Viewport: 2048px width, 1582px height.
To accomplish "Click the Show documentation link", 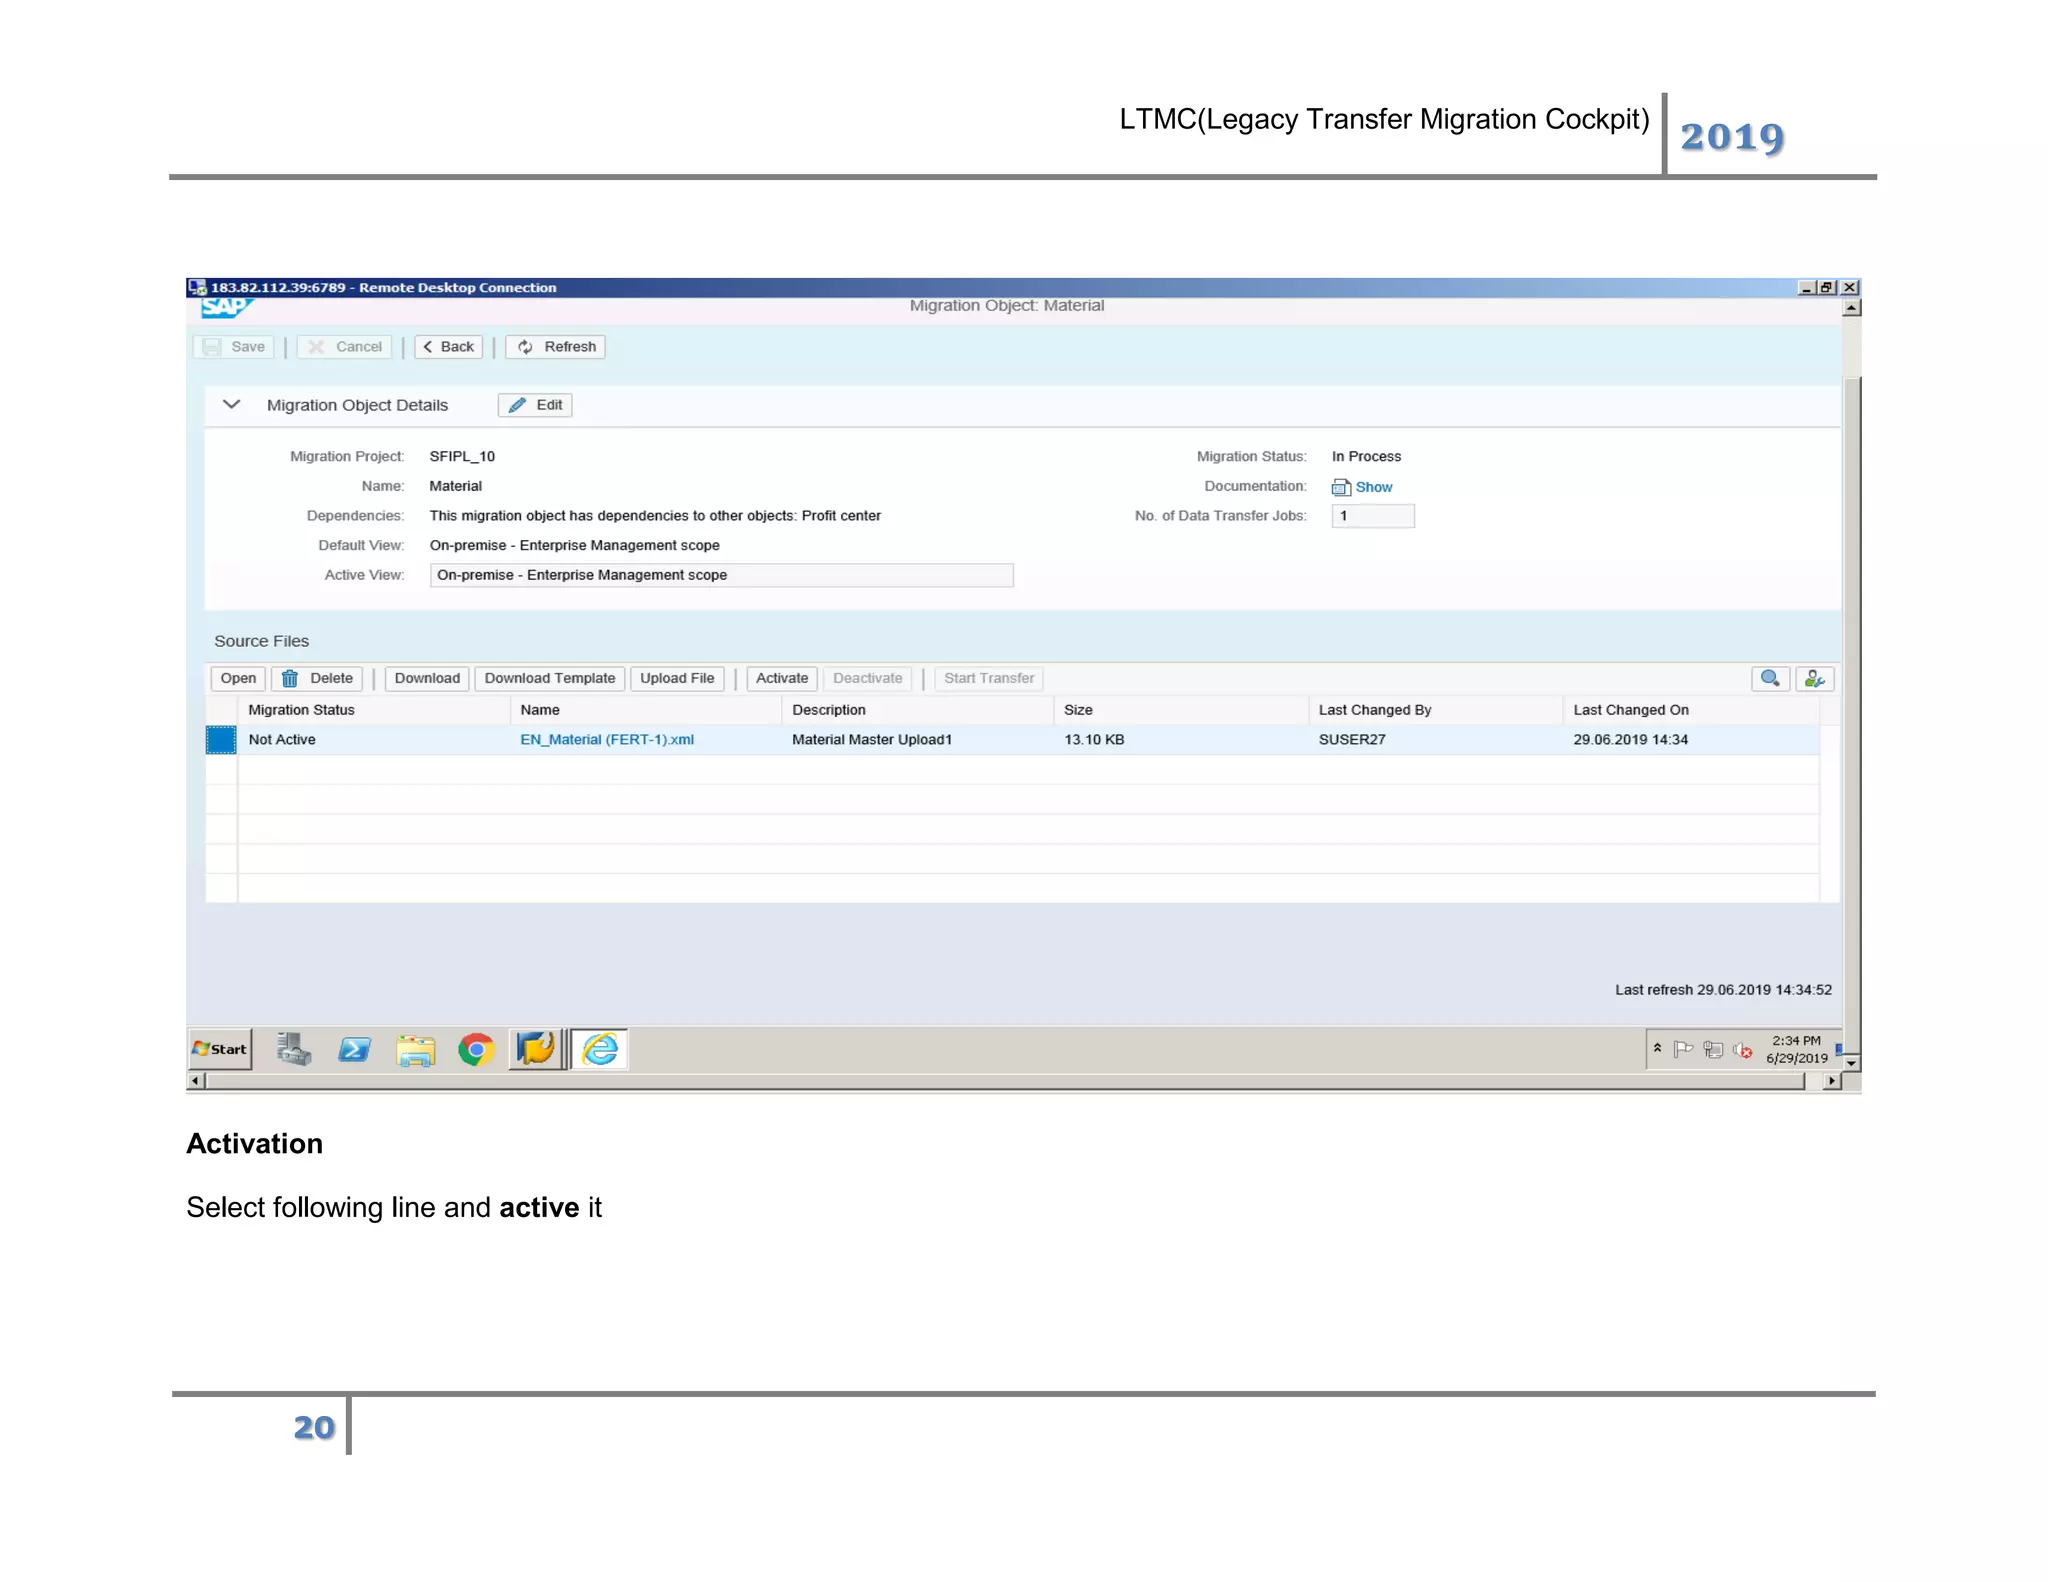I will [1373, 487].
